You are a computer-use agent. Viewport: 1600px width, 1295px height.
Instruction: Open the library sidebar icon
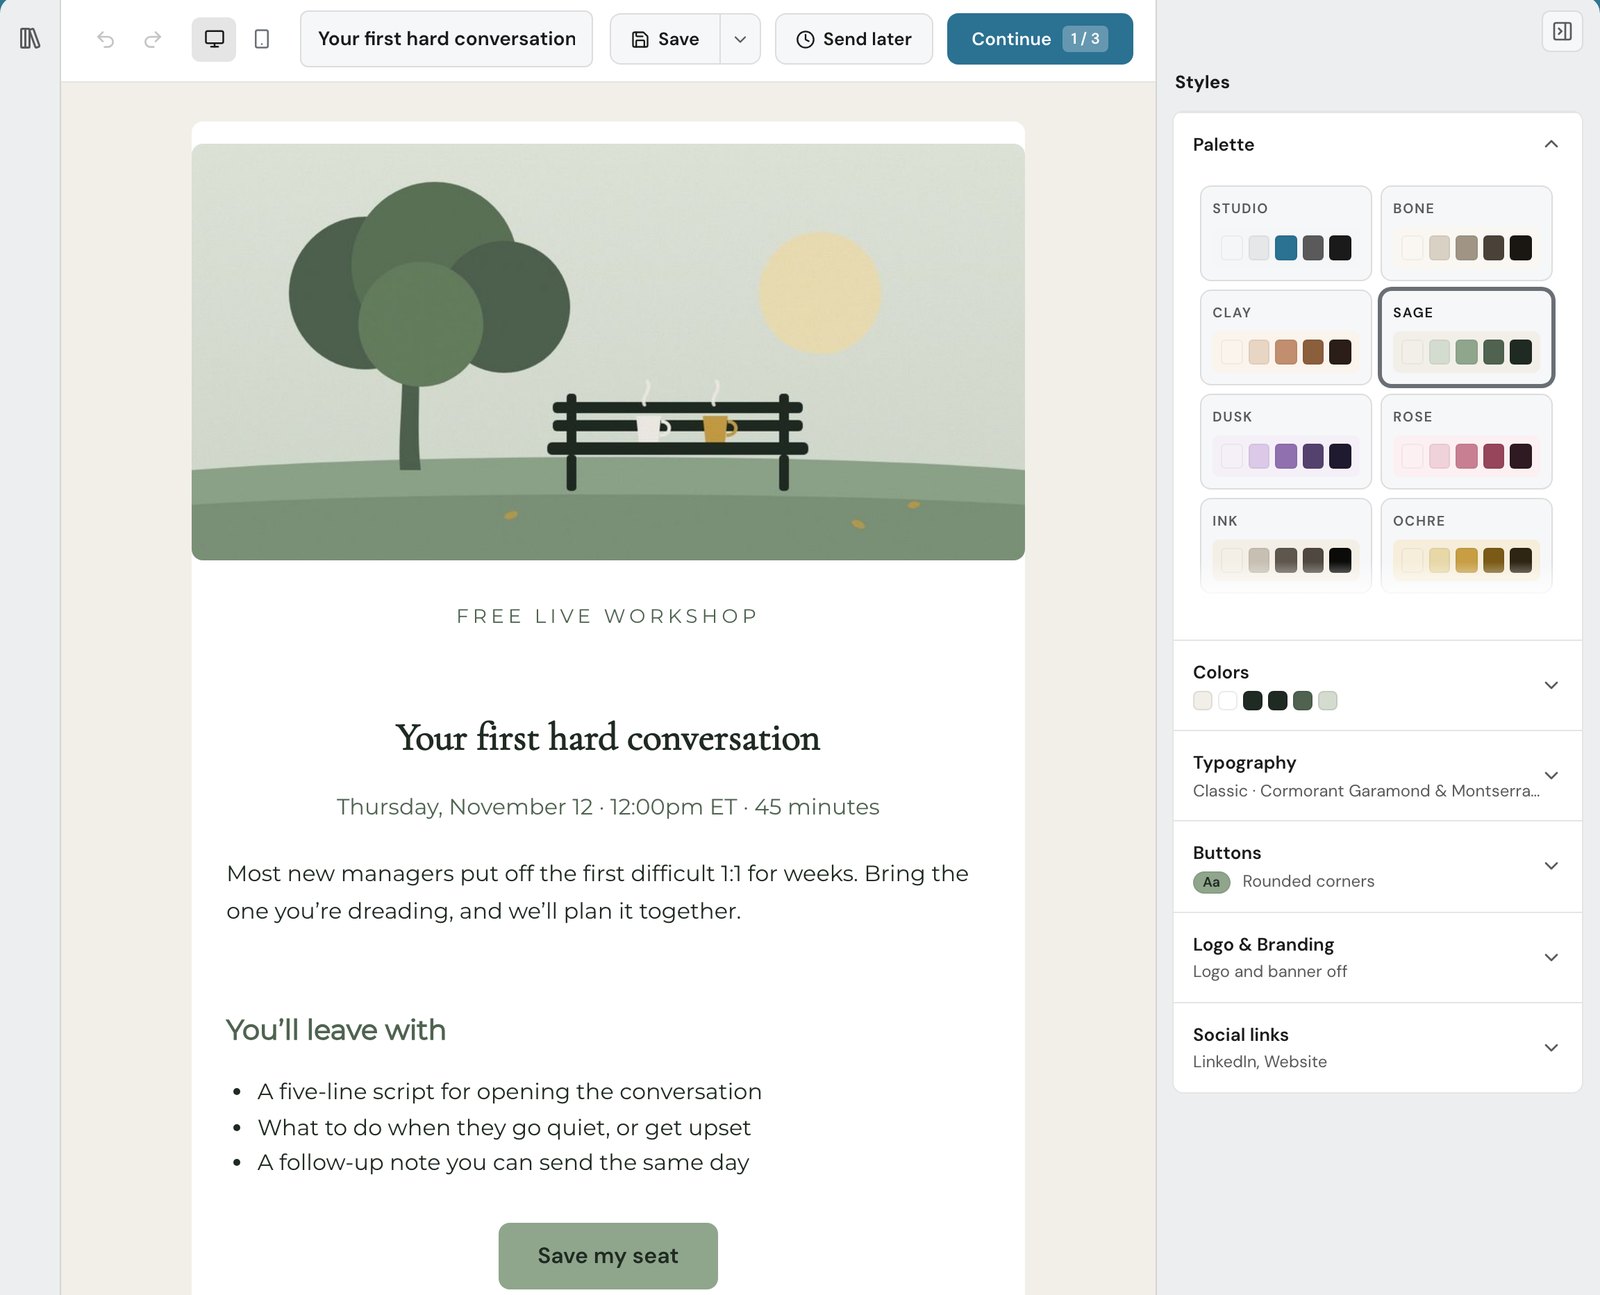[x=30, y=39]
